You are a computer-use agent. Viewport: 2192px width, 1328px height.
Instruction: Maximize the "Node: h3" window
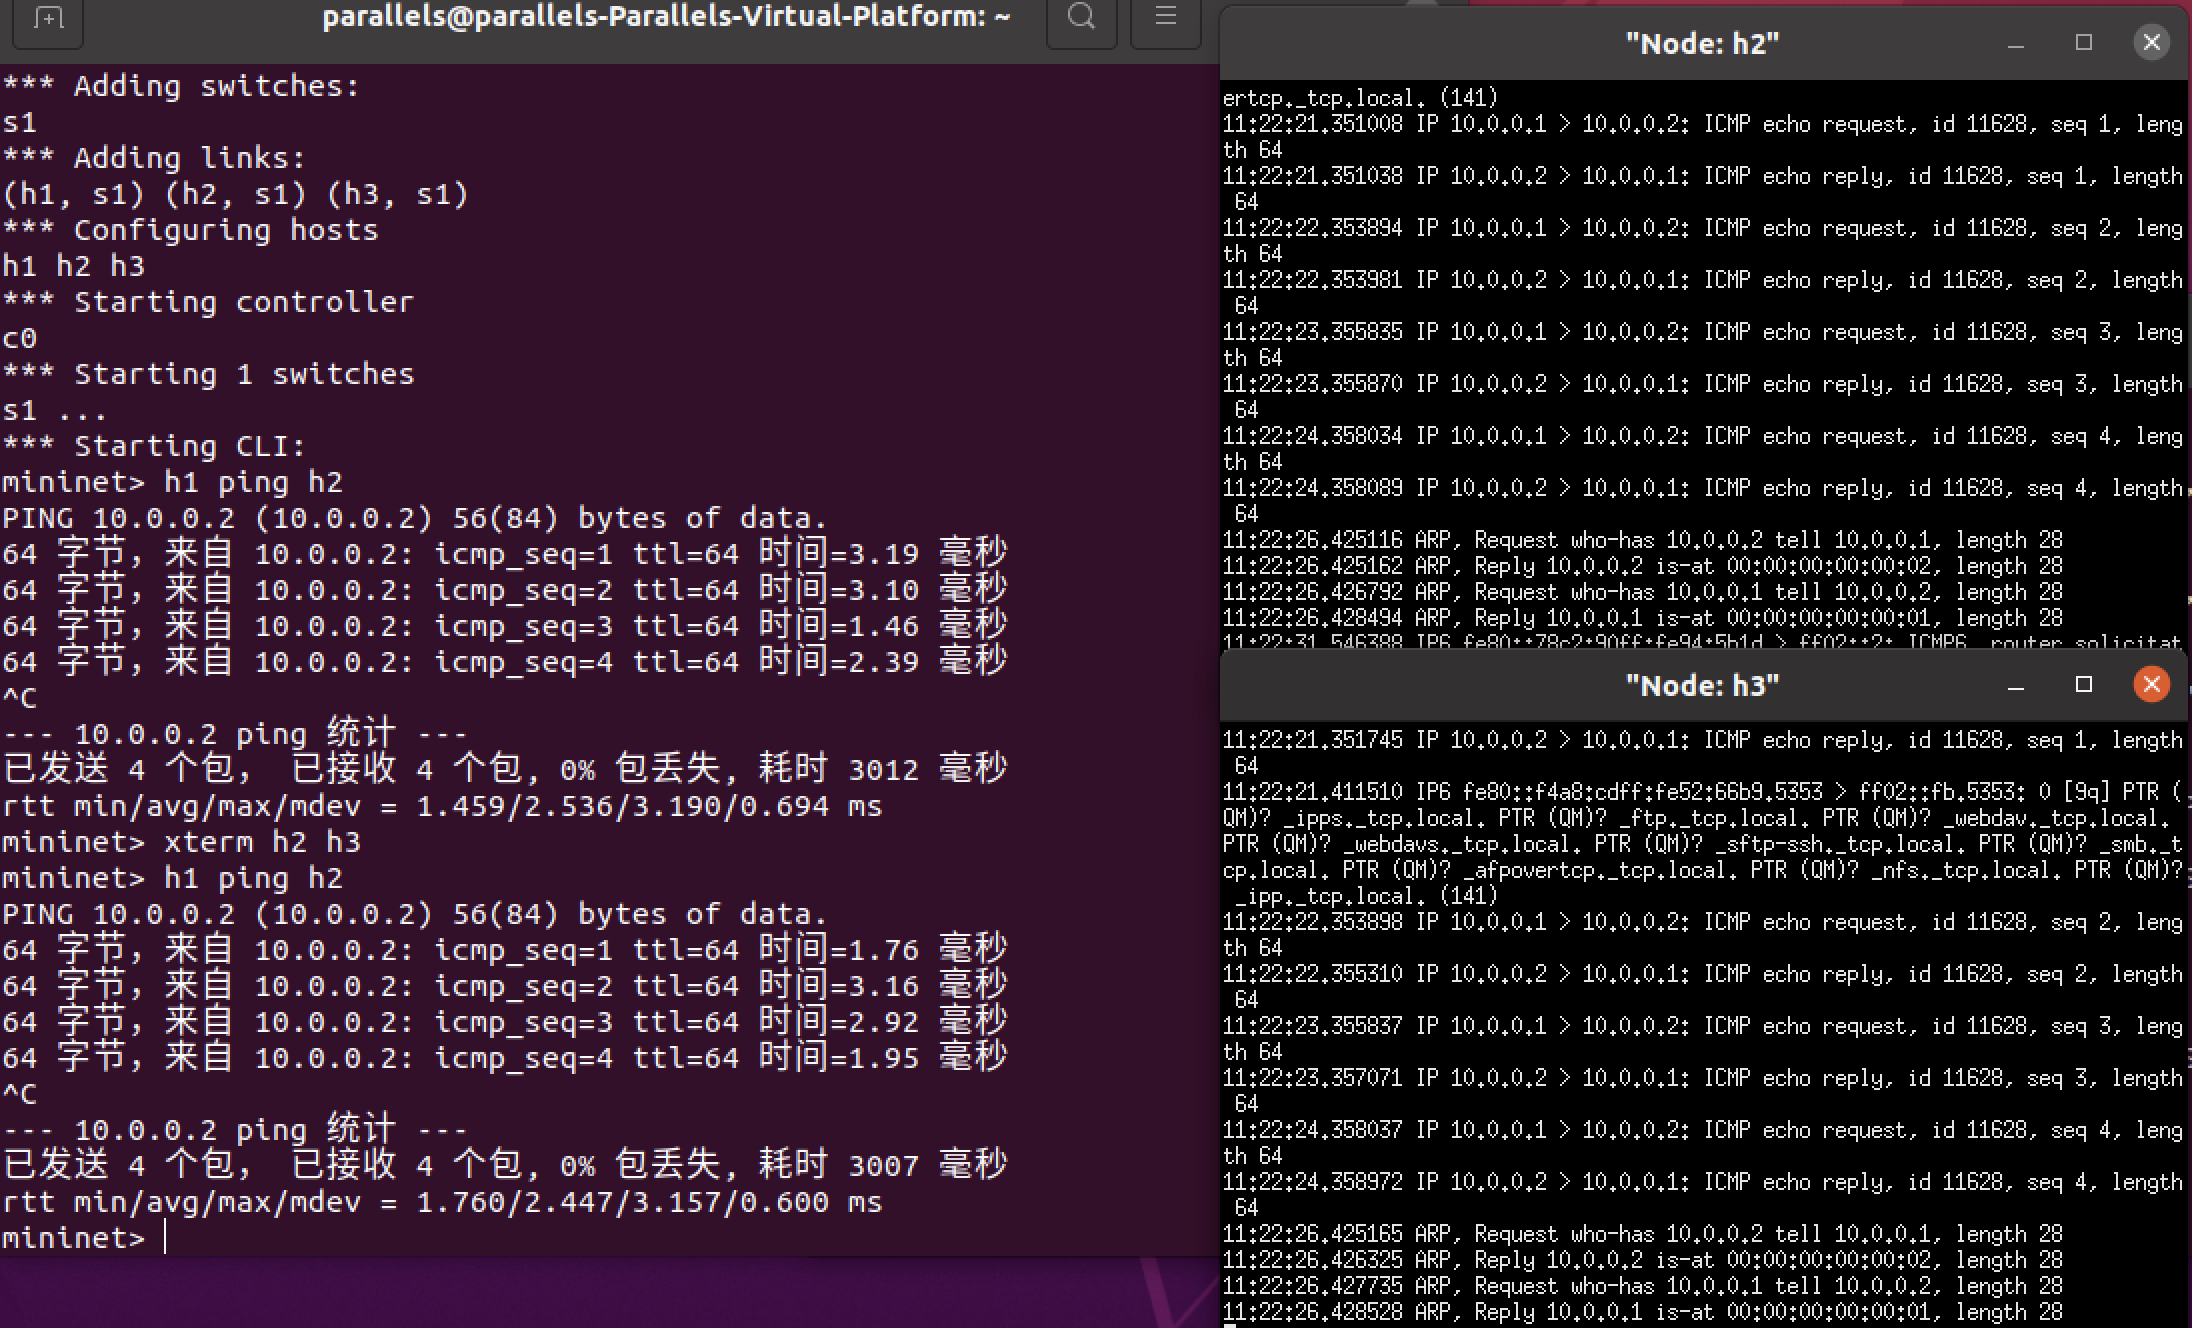click(x=2084, y=684)
